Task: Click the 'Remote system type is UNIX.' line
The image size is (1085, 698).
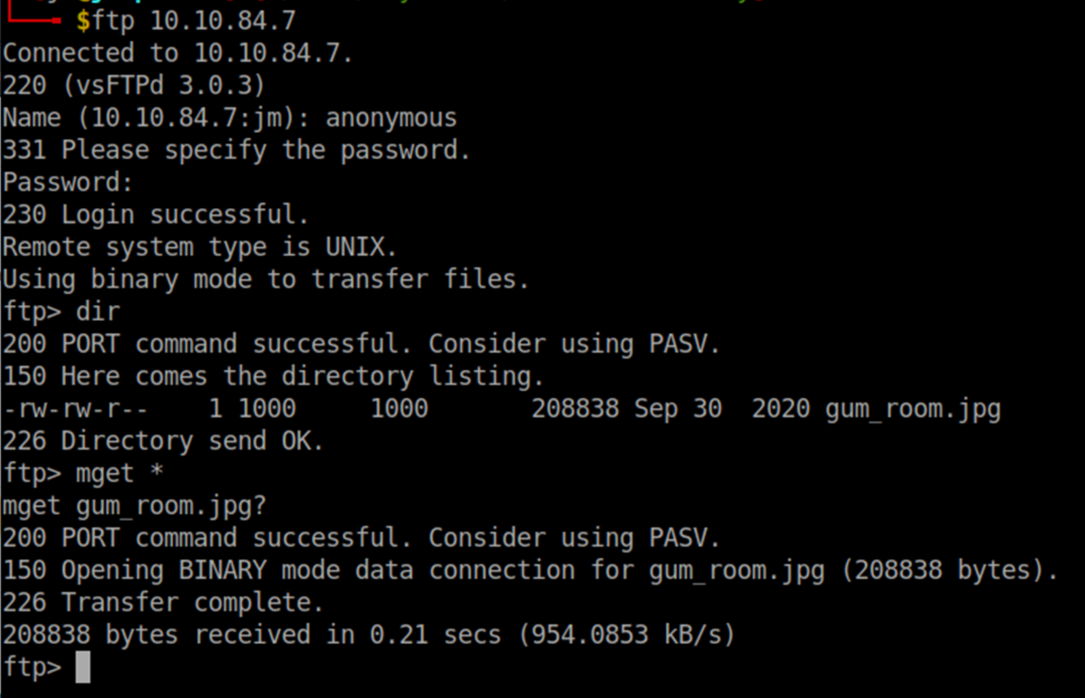Action: coord(199,247)
